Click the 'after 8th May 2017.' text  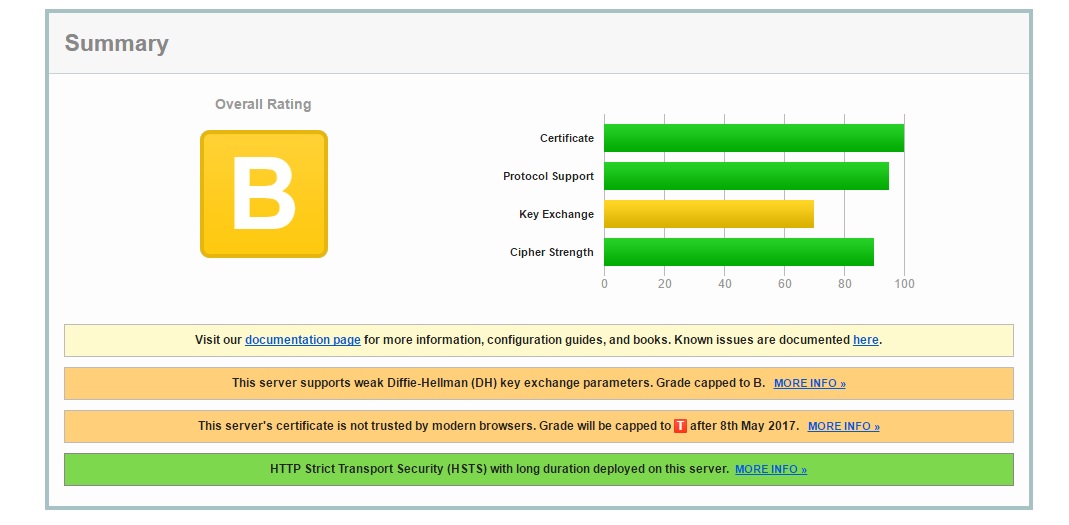pyautogui.click(x=744, y=426)
